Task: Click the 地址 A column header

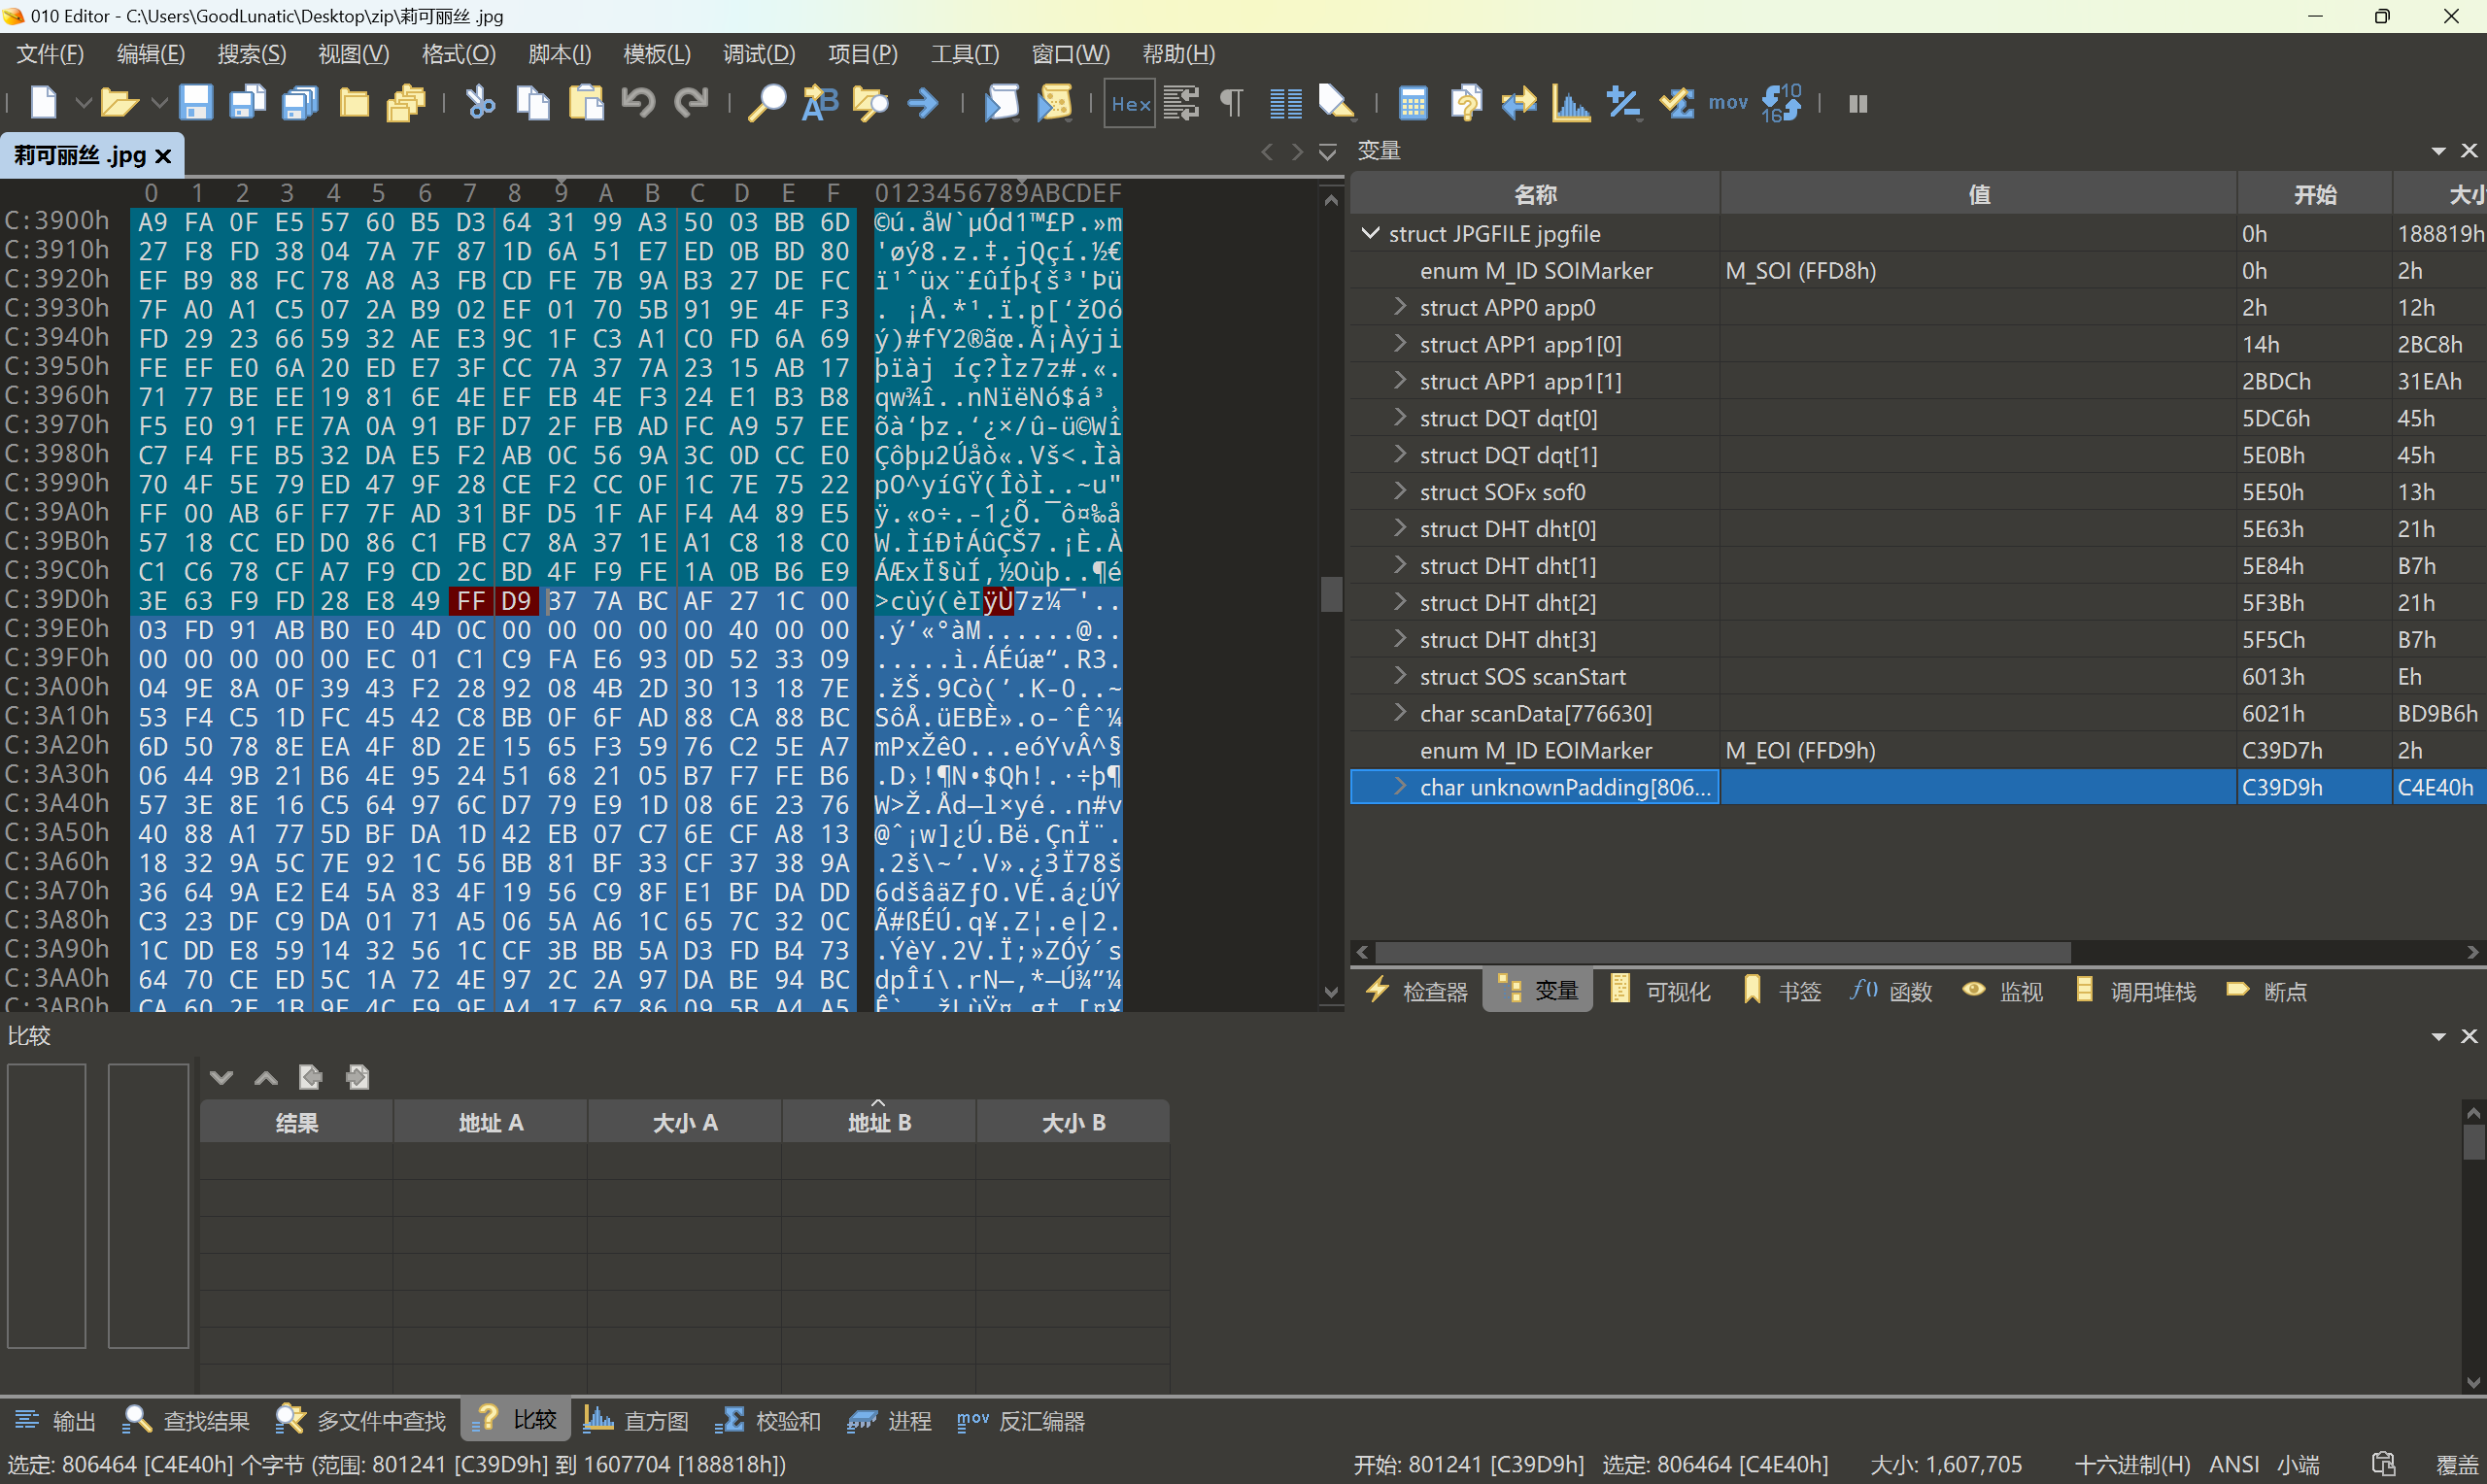Action: (490, 1122)
